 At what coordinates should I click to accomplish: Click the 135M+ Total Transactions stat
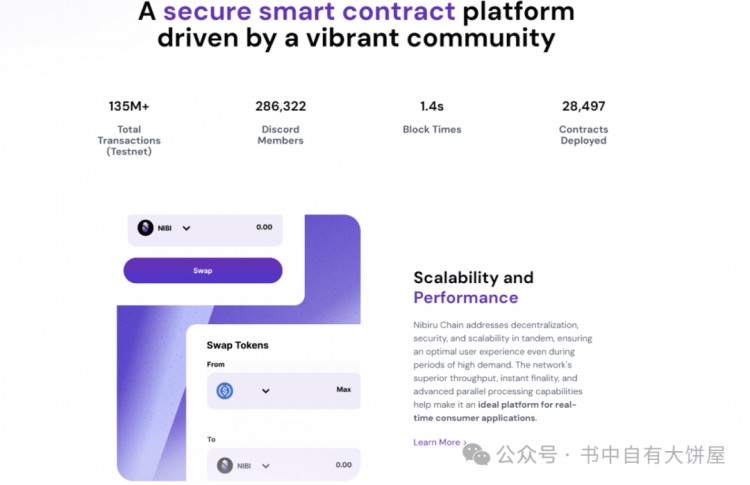click(129, 128)
